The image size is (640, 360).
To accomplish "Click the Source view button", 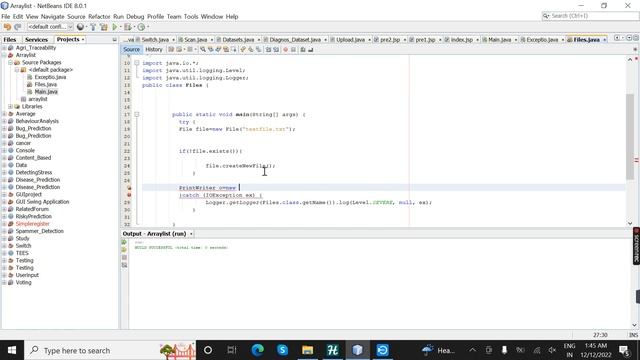I will tap(131, 49).
